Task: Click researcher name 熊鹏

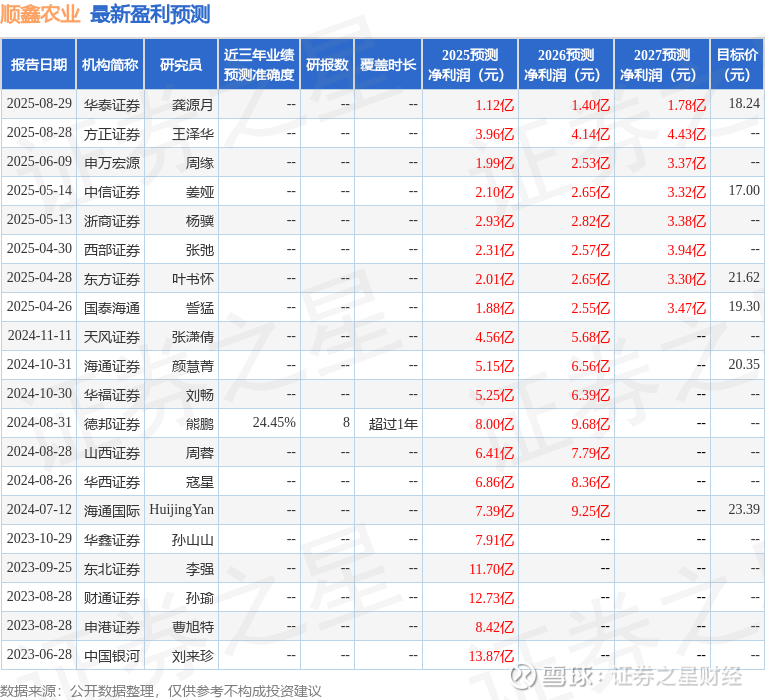Action: pos(200,424)
